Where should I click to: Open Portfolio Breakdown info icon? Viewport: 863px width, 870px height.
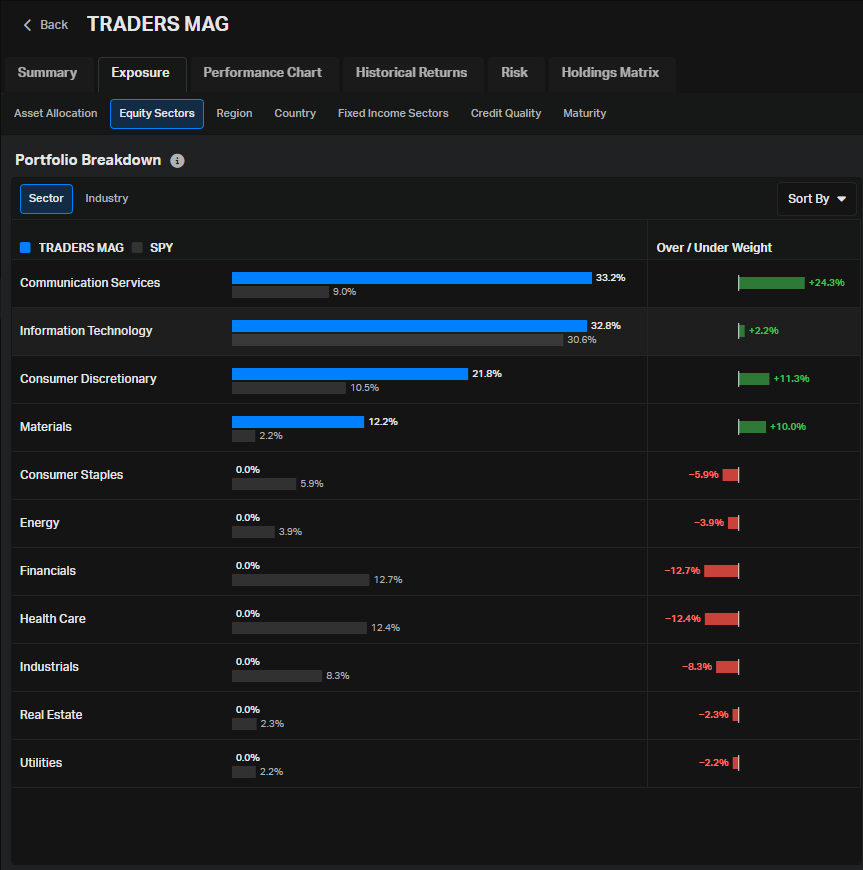177,161
